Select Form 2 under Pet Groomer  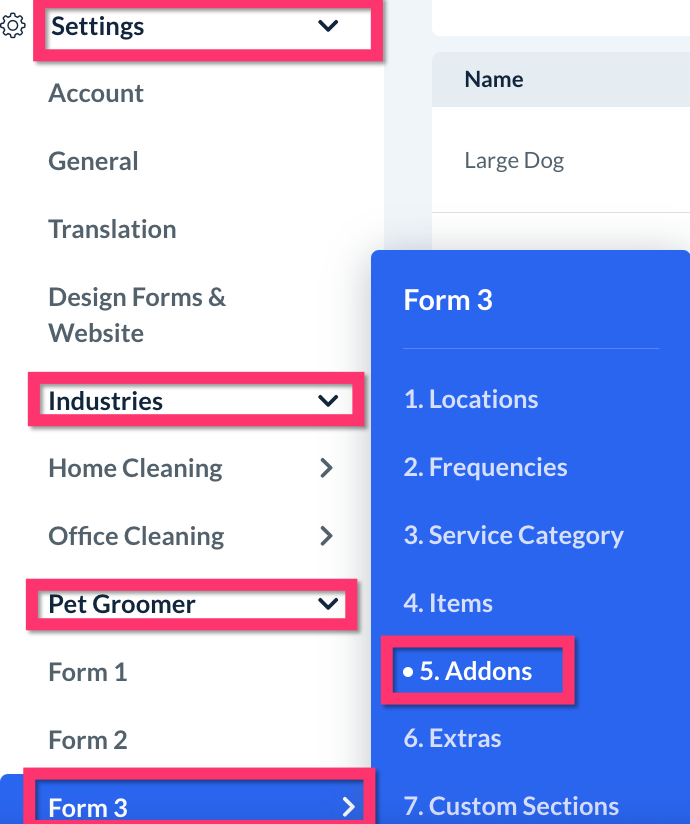[x=88, y=740]
